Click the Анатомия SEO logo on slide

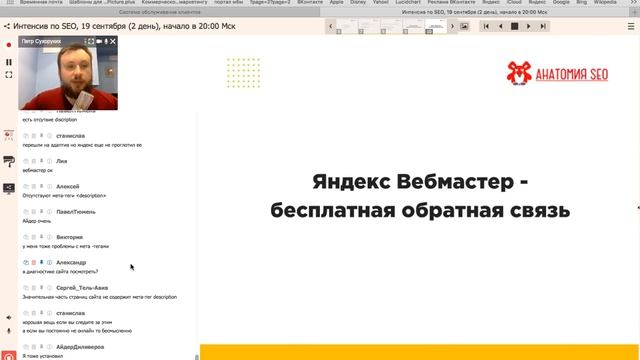pos(557,73)
